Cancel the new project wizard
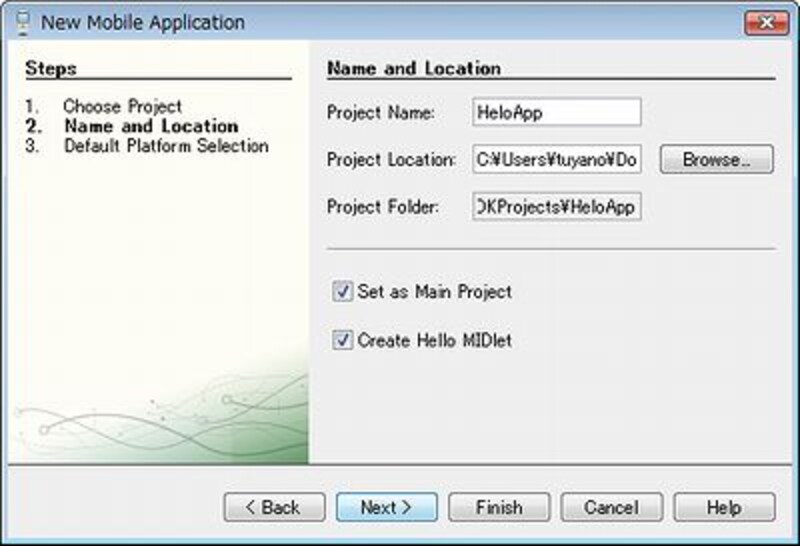The width and height of the screenshot is (800, 546). [x=611, y=507]
